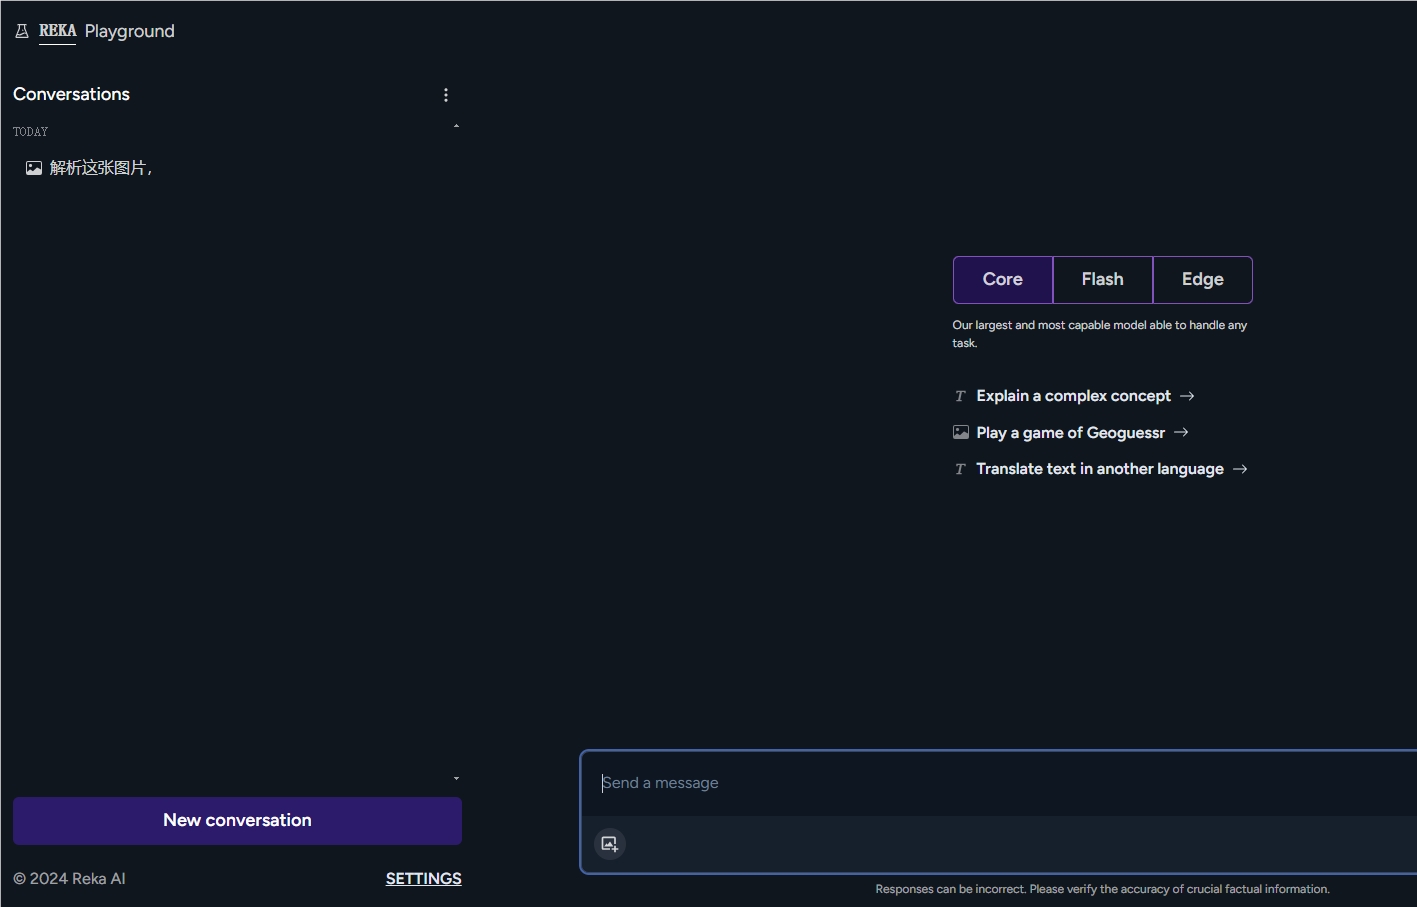Viewport: 1417px width, 907px height.
Task: Click the arrow after Translate text in another language
Action: click(1240, 469)
